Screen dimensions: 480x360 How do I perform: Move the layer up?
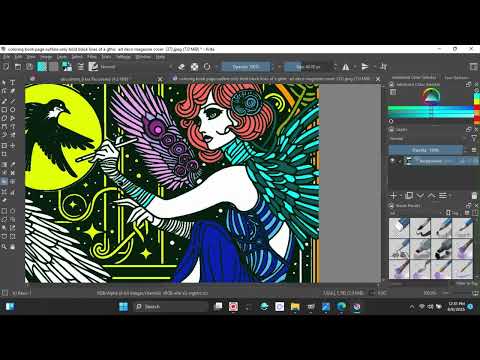point(432,196)
